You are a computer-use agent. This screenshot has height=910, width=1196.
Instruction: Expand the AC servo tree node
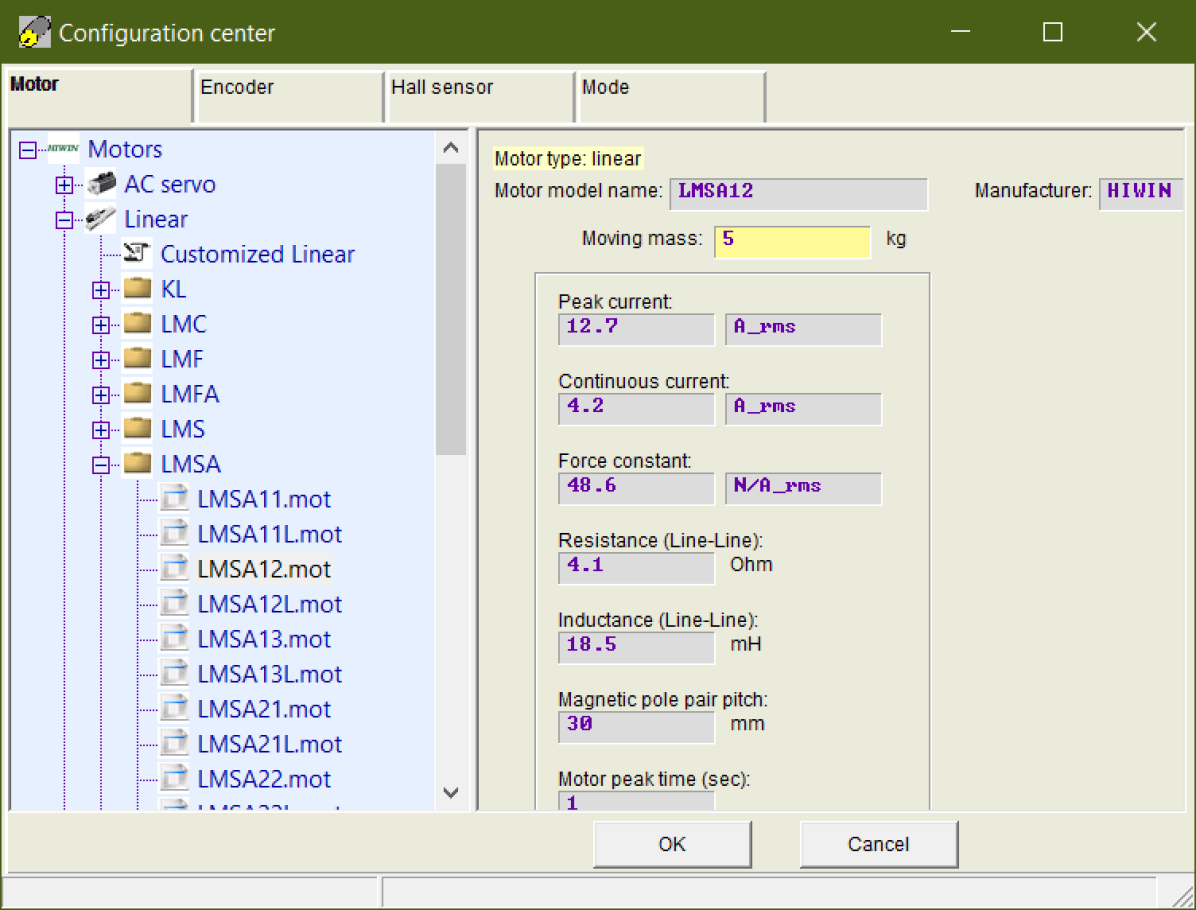tap(64, 185)
